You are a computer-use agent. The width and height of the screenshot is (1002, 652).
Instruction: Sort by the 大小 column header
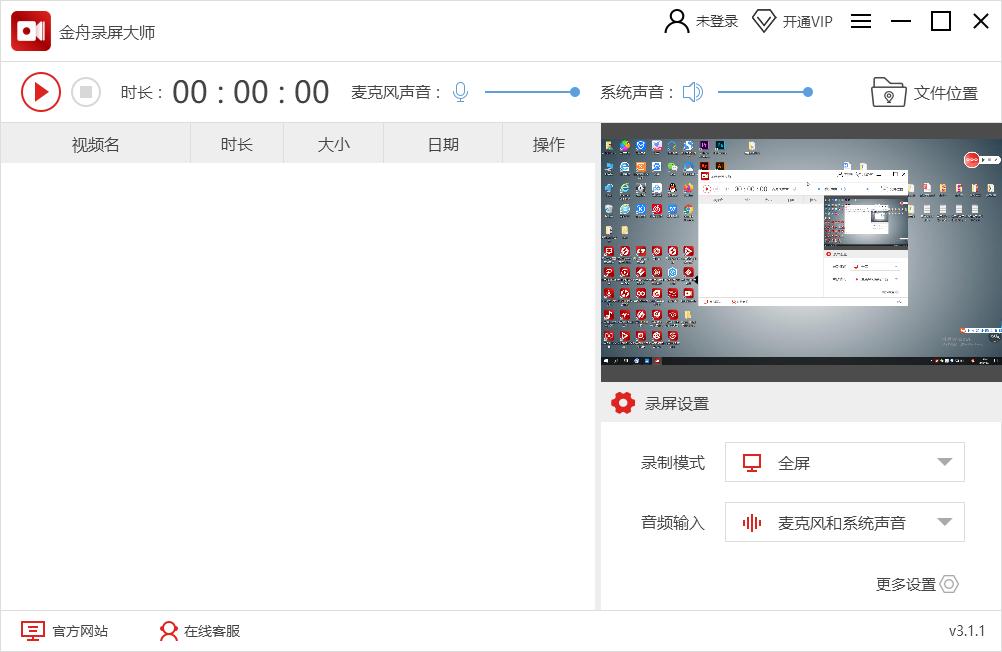click(x=334, y=144)
